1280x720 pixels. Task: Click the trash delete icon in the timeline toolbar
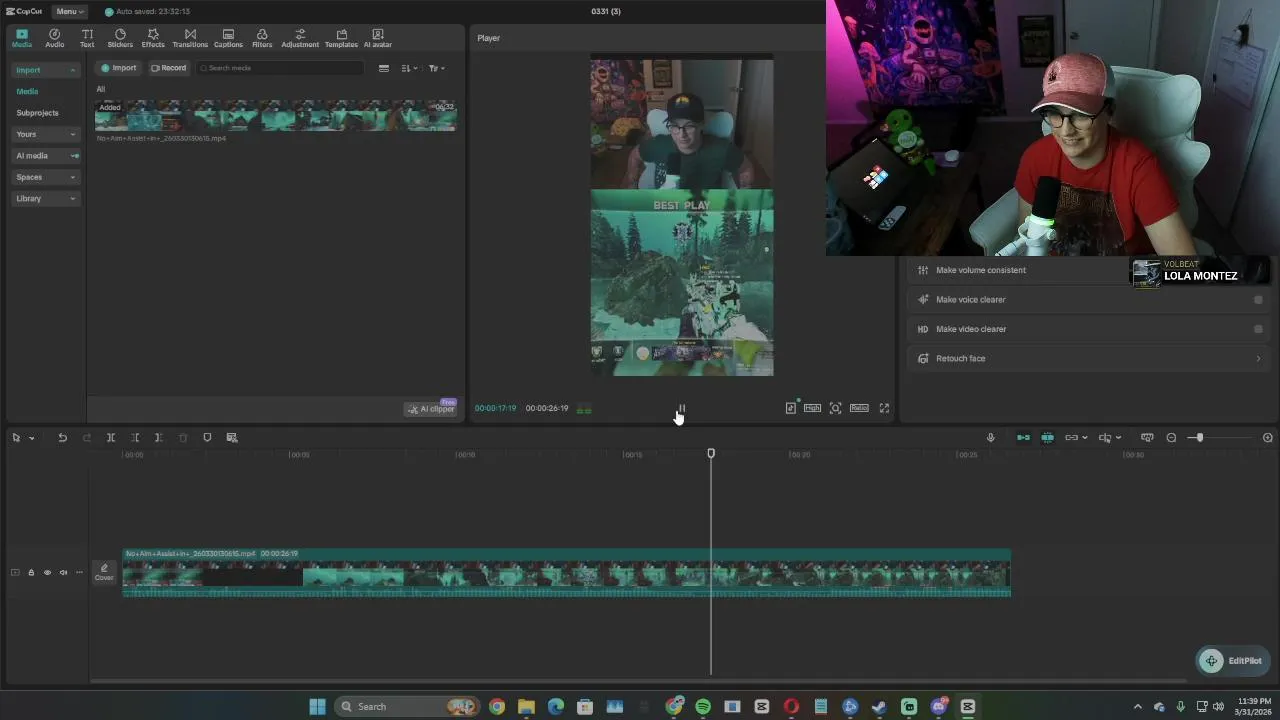pos(183,438)
